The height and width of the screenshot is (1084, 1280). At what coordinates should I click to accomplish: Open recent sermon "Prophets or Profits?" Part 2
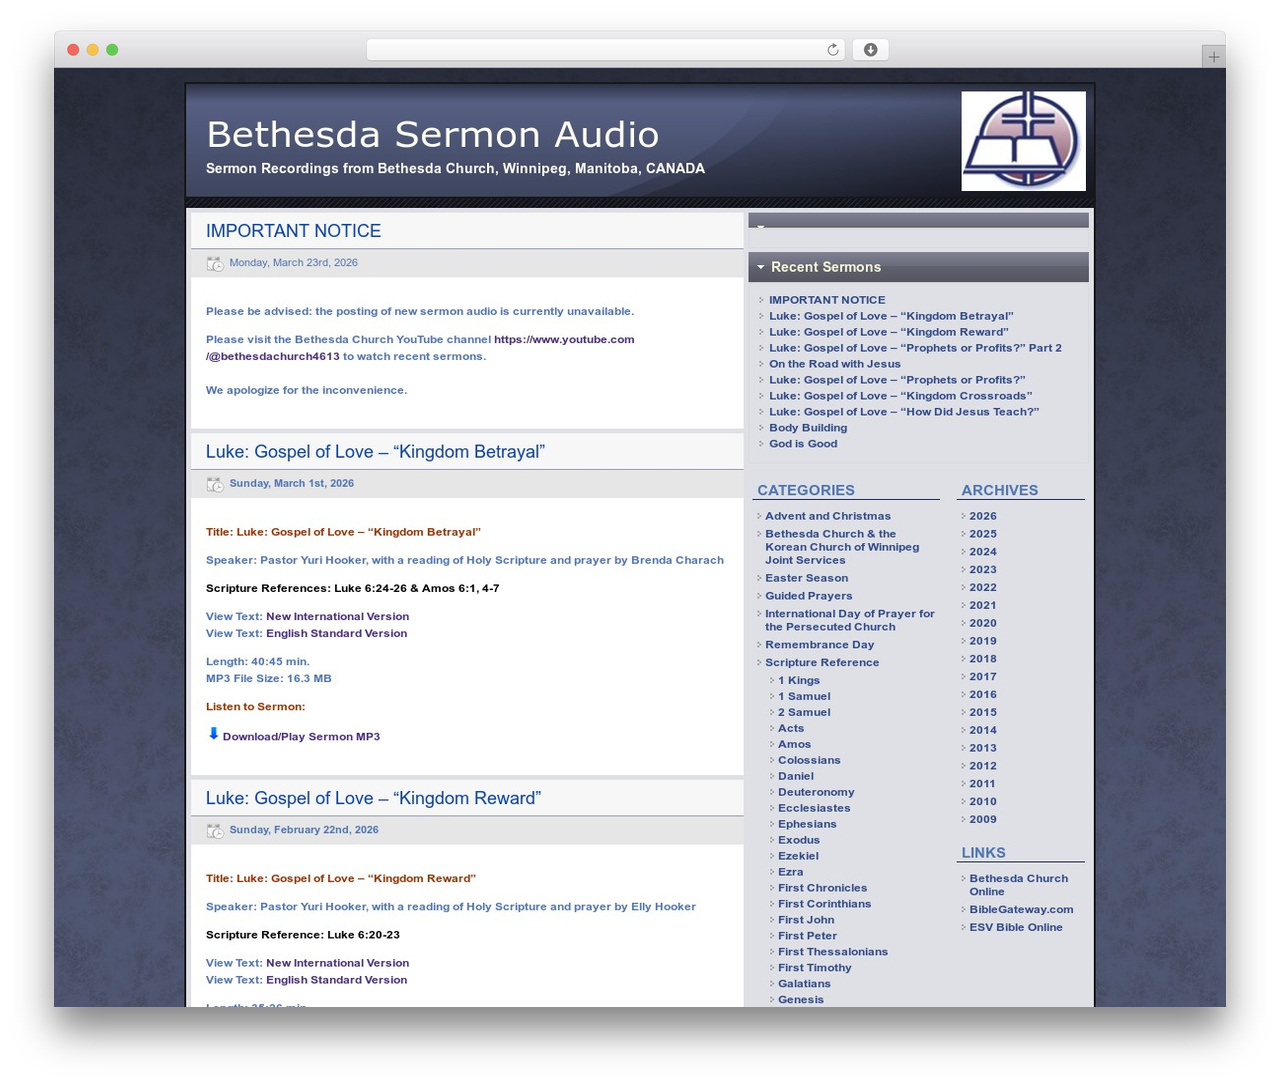(x=915, y=348)
